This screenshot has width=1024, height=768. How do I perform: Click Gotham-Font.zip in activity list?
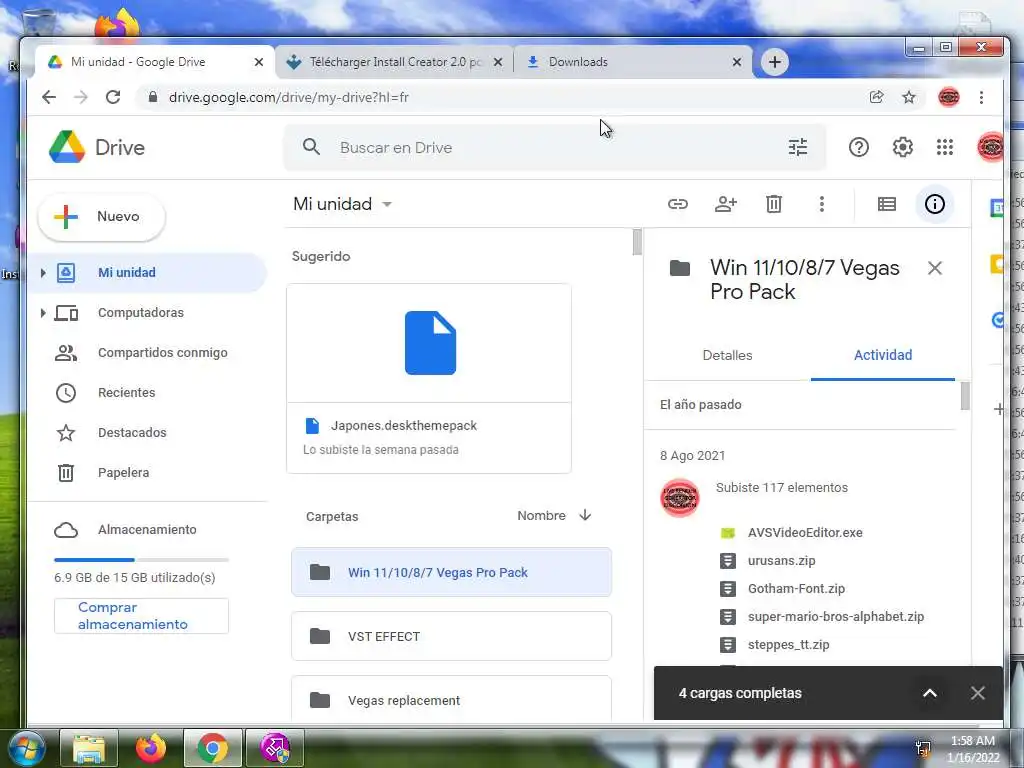796,588
